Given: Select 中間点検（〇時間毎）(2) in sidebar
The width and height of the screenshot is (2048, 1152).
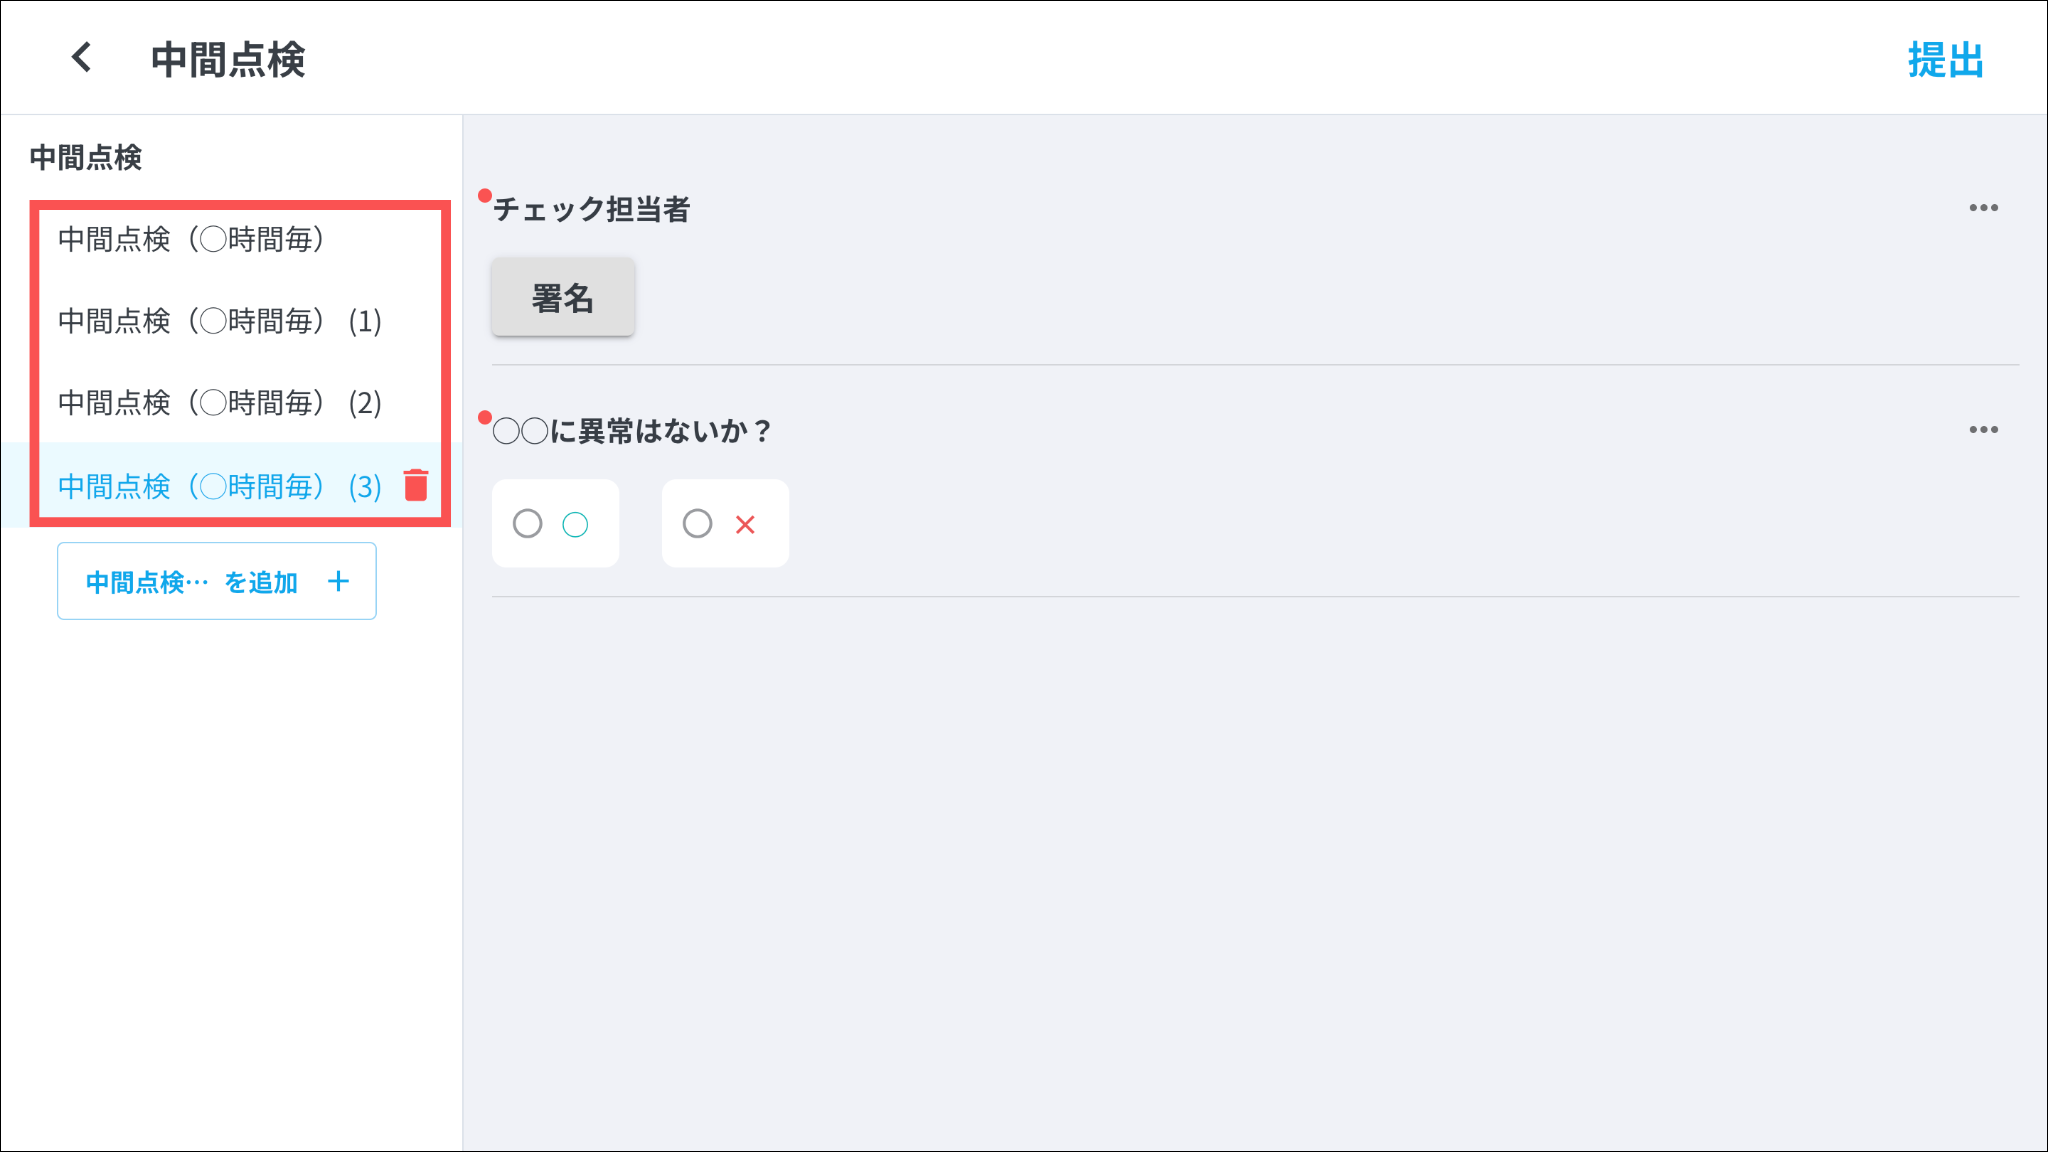Looking at the screenshot, I should pos(219,403).
